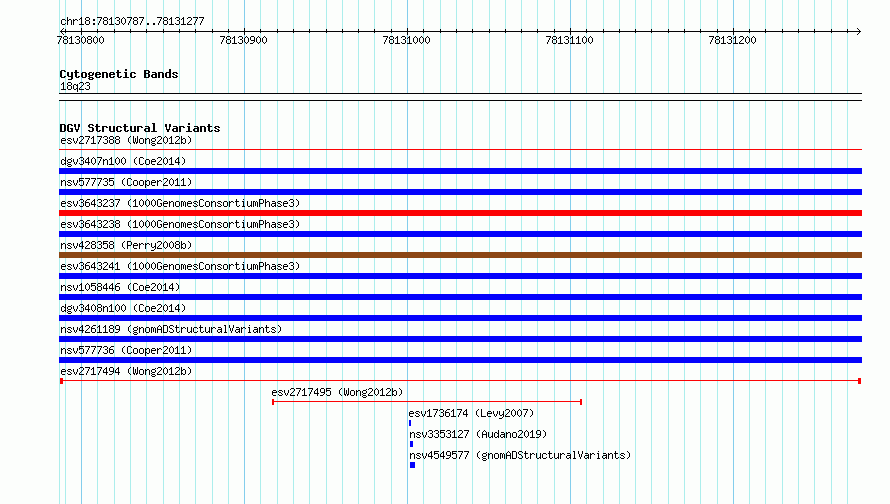Screen dimensions: 890x504
Task: Click the blue bar of nsv1058446
Action: 460,297
